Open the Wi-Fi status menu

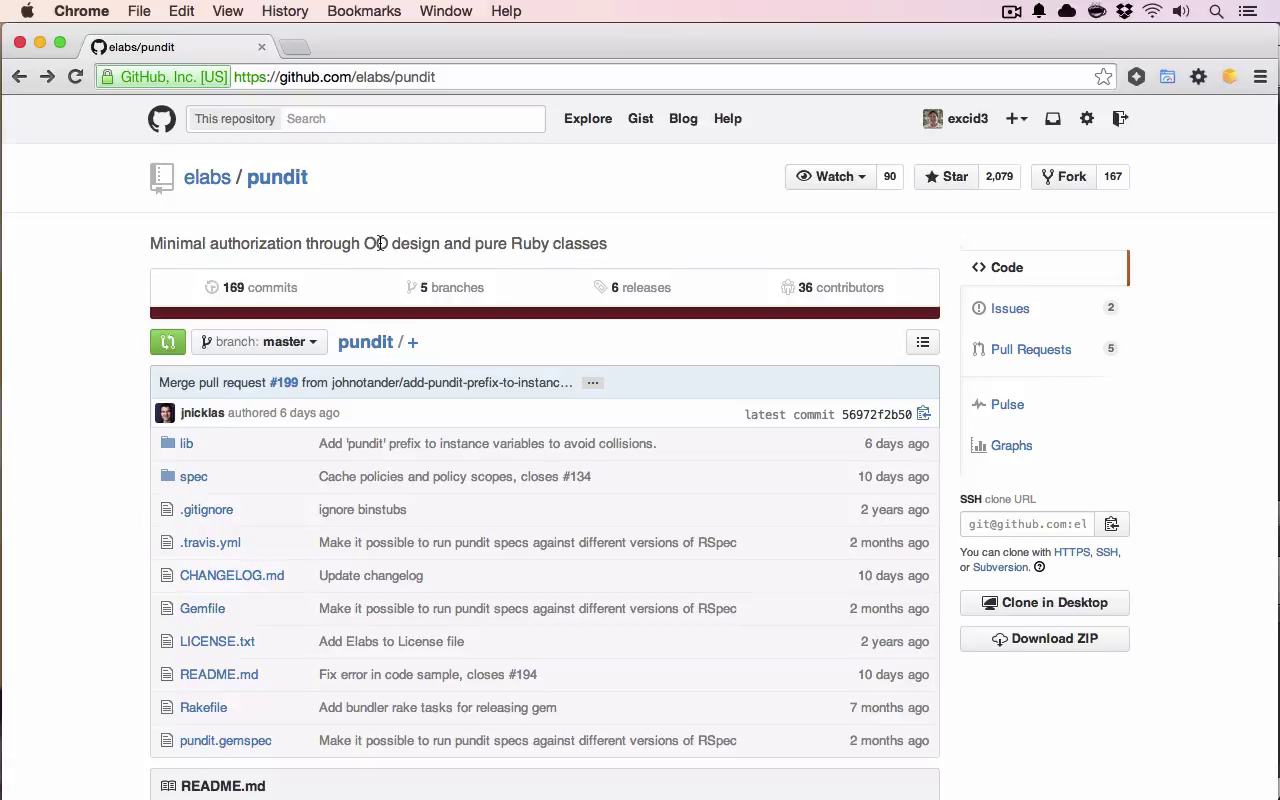coord(1152,11)
